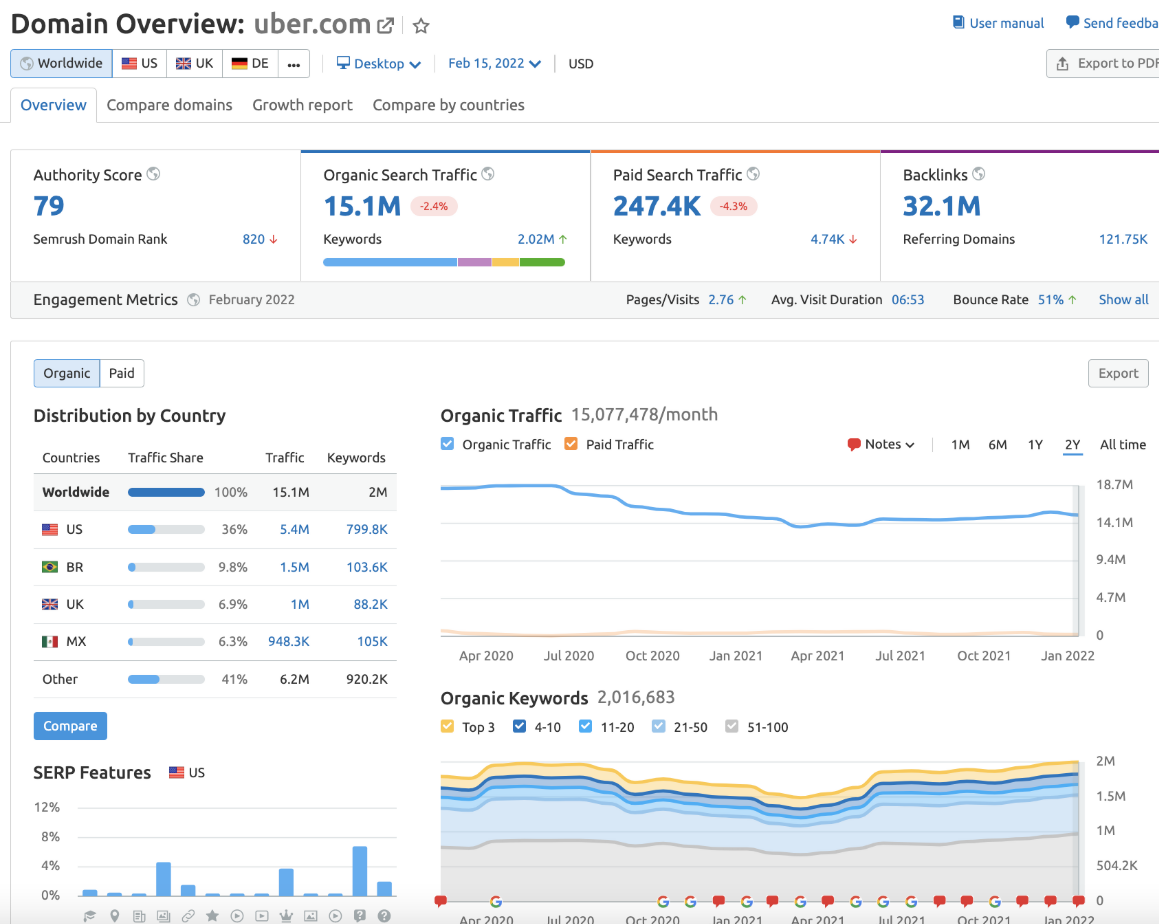Open uber.com via the external link icon
The height and width of the screenshot is (924, 1159).
tap(385, 26)
